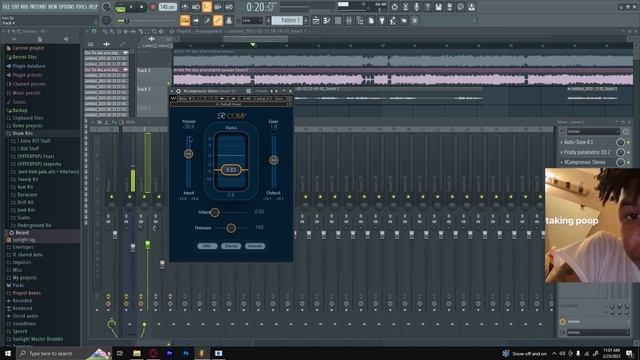Open File Explorer from taskbar

pyautogui.click(x=137, y=353)
